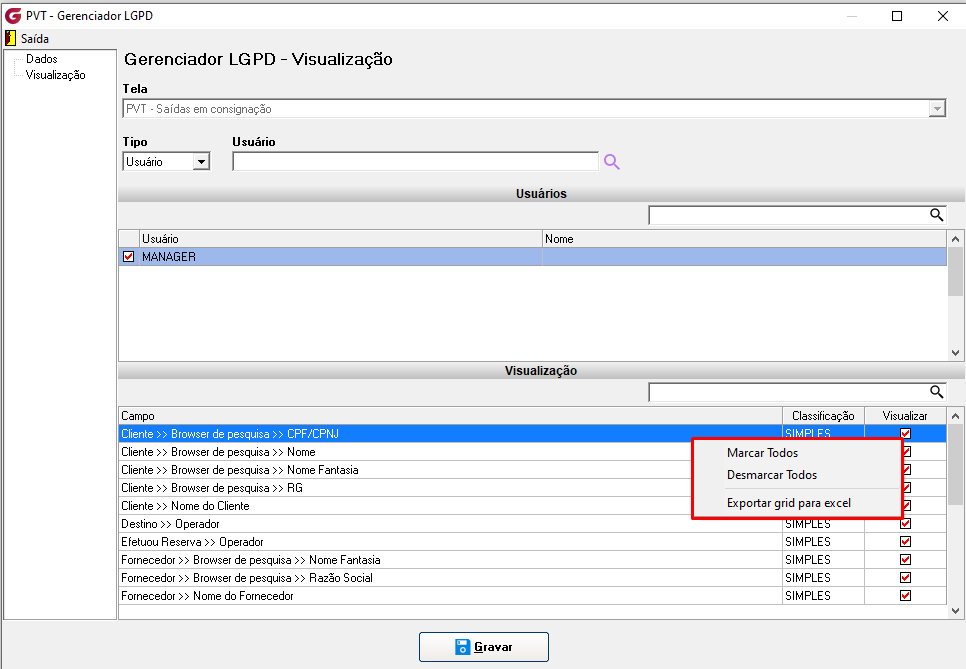Toggle Visualizar for Fornecedor Razão Social row
The image size is (966, 669).
coord(905,577)
